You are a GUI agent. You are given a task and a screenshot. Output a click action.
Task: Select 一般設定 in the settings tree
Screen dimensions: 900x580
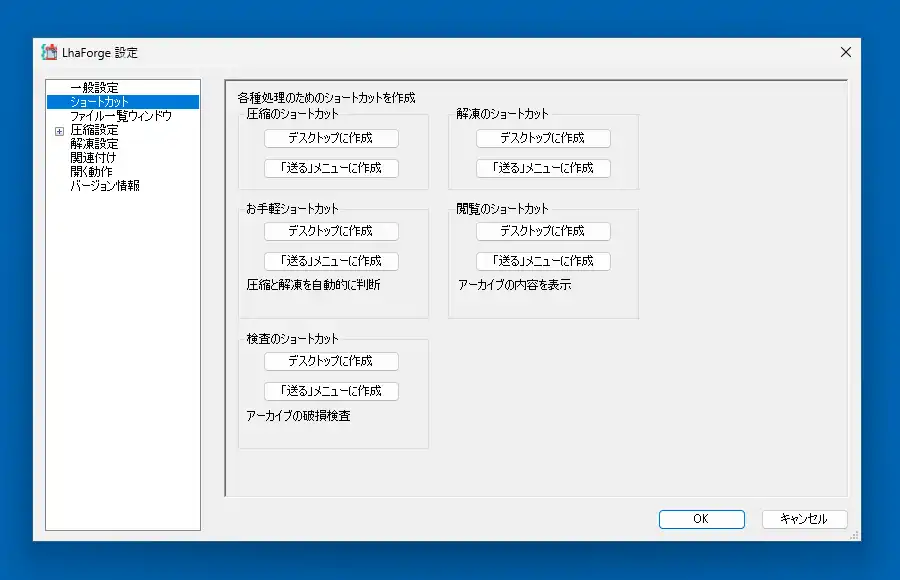pyautogui.click(x=94, y=88)
